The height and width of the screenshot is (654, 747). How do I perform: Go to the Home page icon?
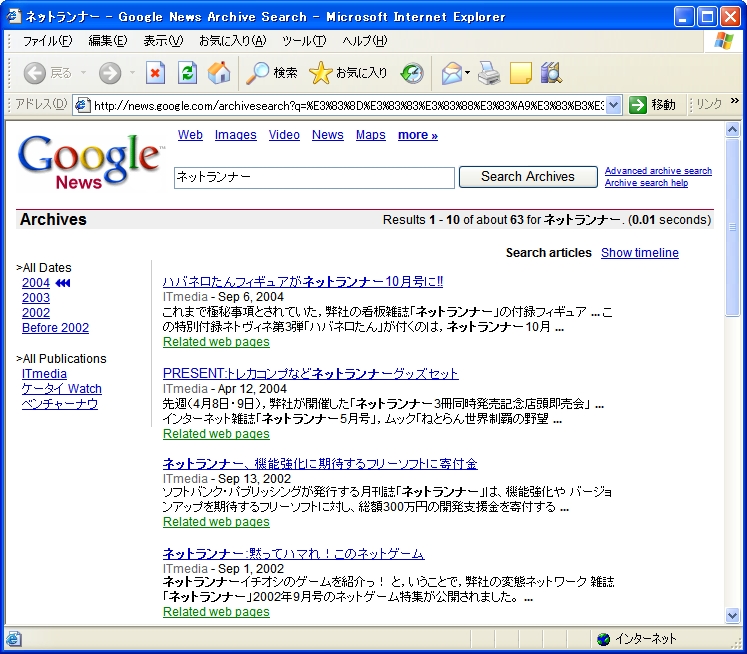[219, 73]
